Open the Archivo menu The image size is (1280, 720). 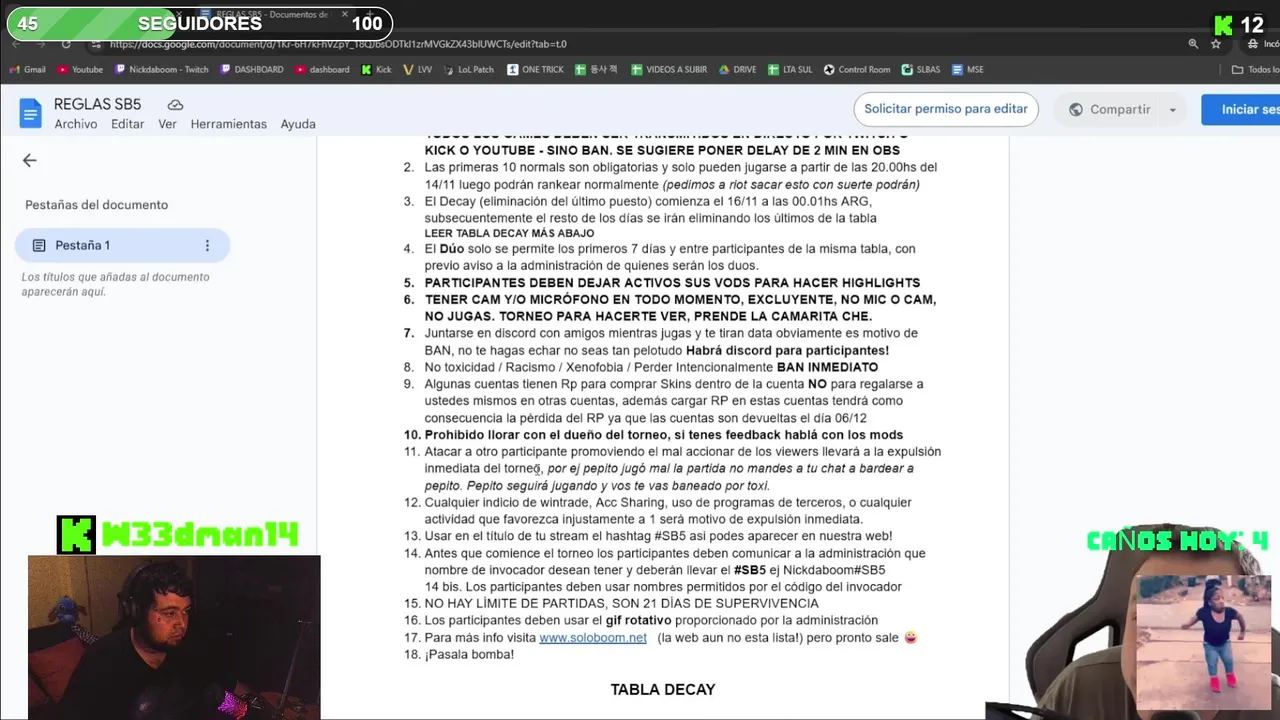pos(76,124)
